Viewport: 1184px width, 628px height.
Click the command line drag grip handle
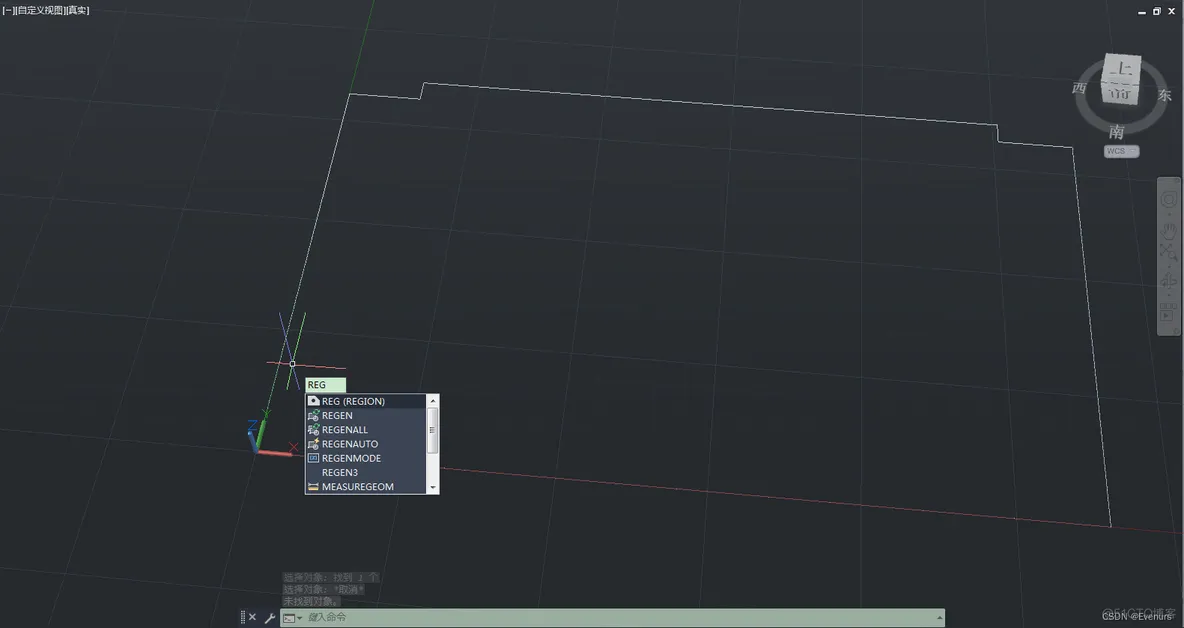click(242, 617)
